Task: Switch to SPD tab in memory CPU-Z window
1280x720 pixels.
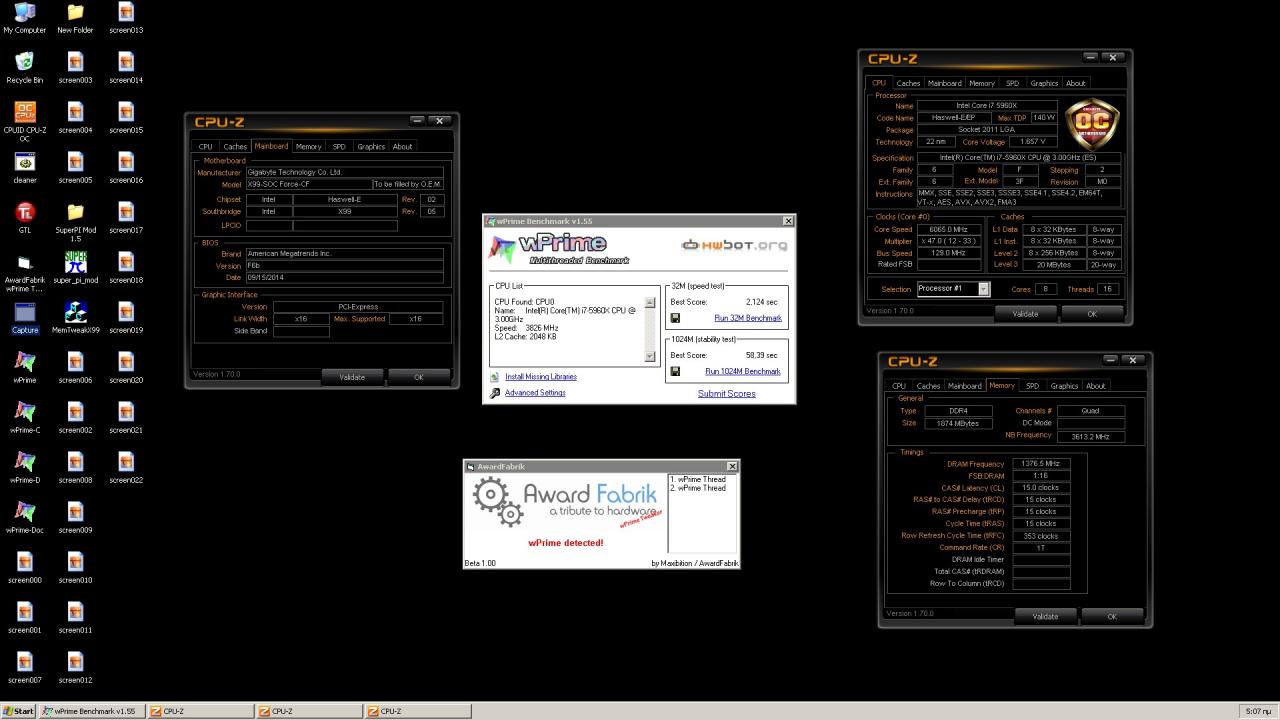Action: pyautogui.click(x=1032, y=386)
